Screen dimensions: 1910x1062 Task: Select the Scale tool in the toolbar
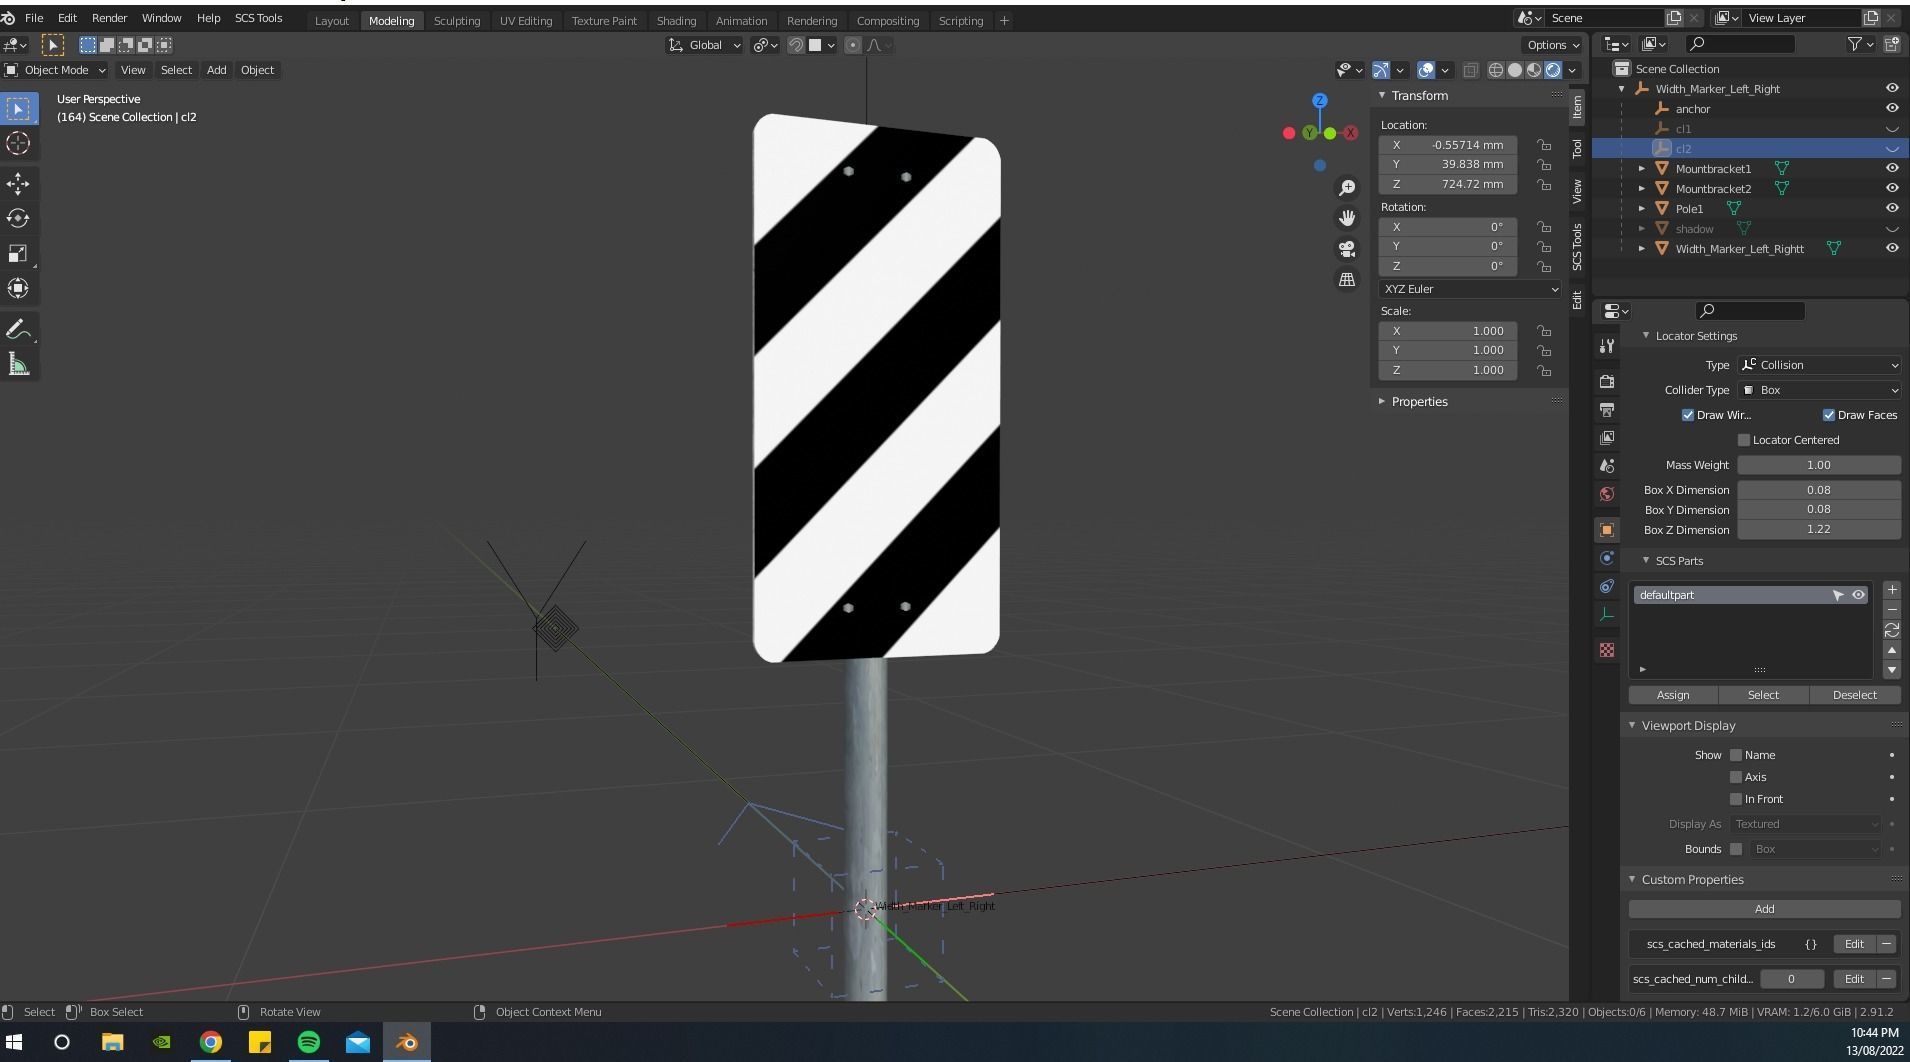pos(18,253)
